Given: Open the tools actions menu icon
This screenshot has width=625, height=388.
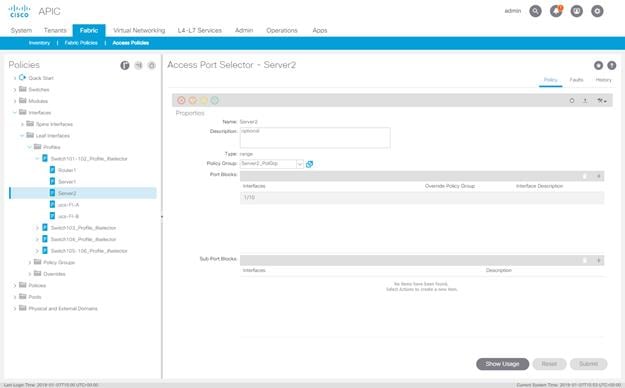Looking at the screenshot, I should 601,101.
